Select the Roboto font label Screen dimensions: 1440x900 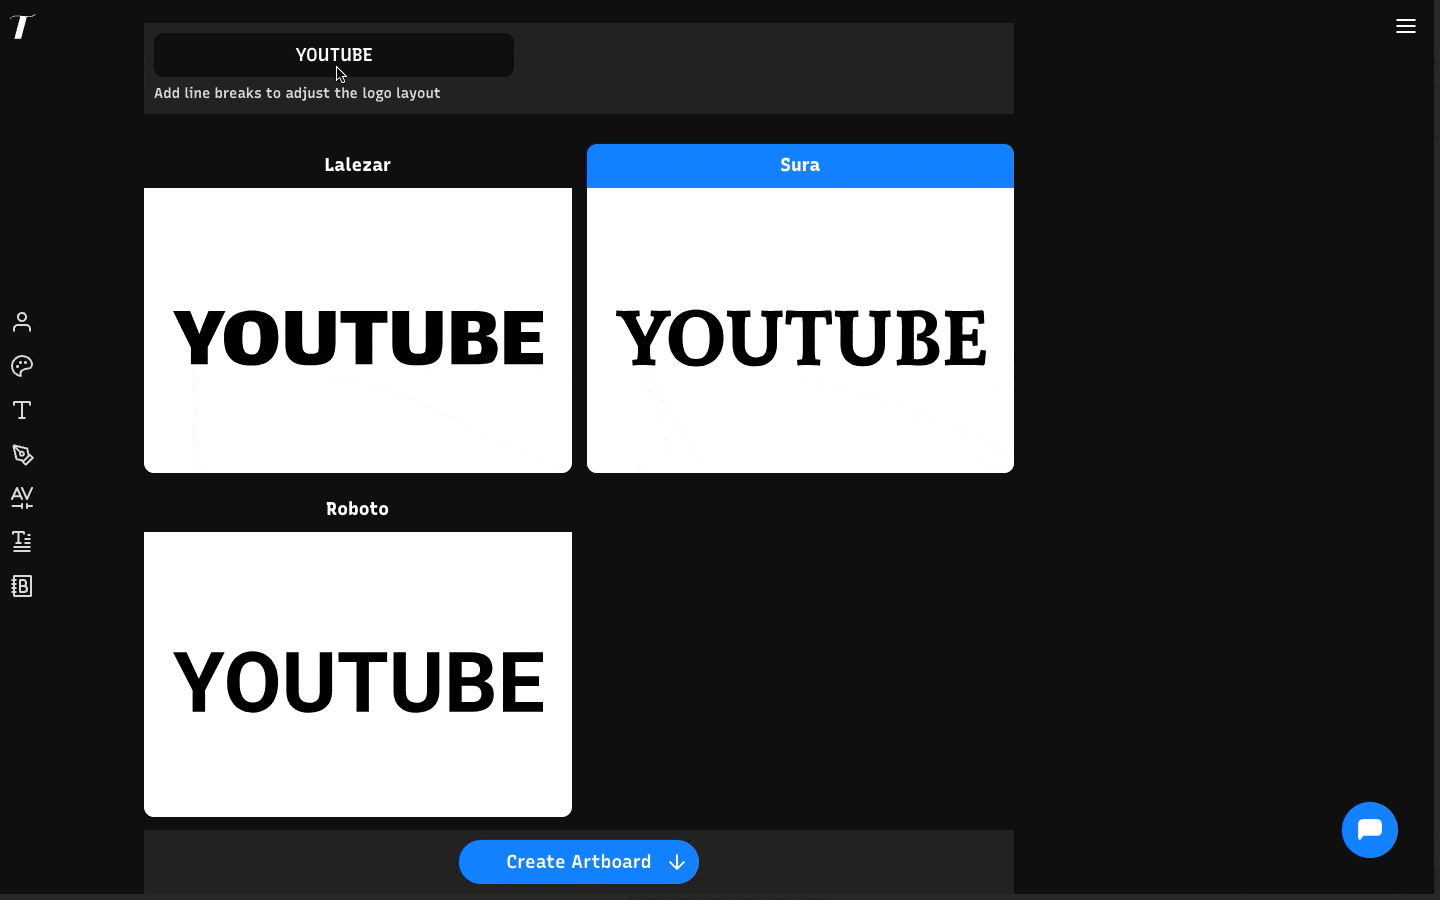[358, 509]
